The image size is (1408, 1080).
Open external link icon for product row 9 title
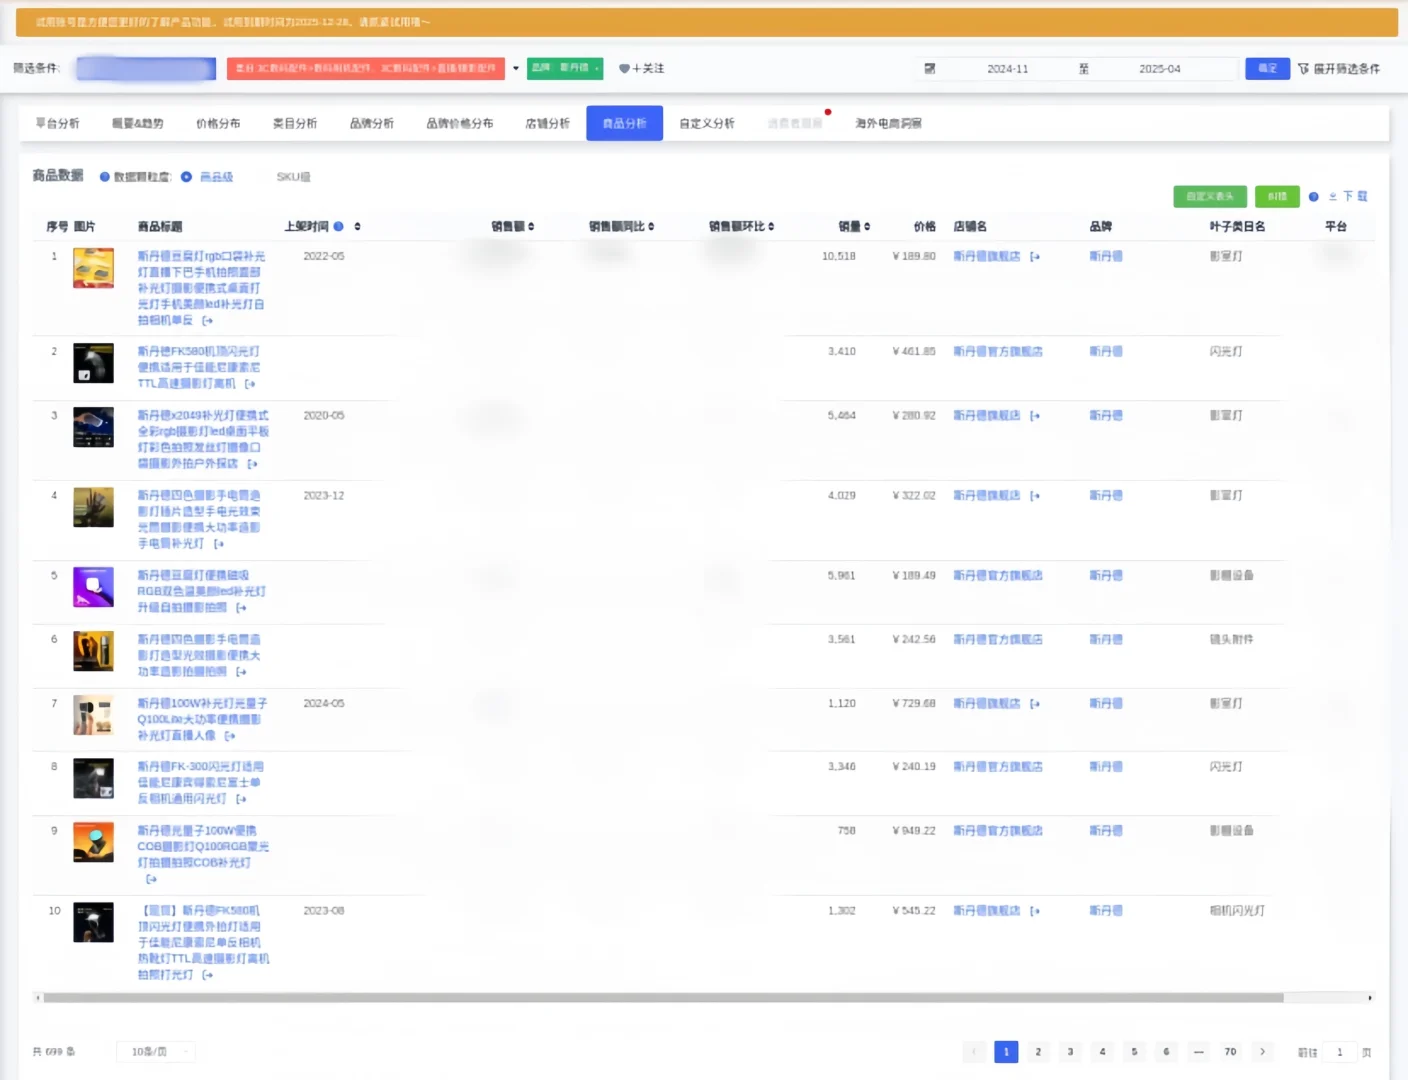tap(152, 879)
